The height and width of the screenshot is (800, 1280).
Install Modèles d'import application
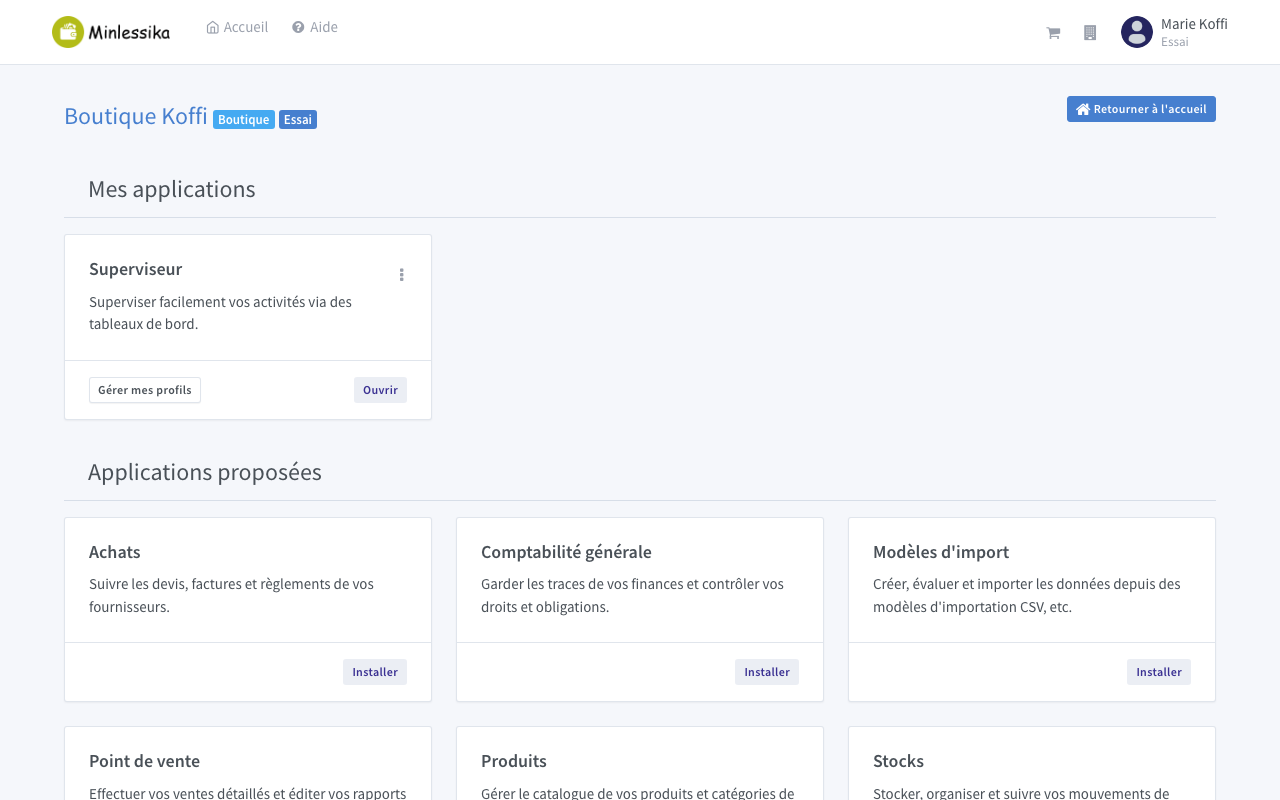point(1159,672)
